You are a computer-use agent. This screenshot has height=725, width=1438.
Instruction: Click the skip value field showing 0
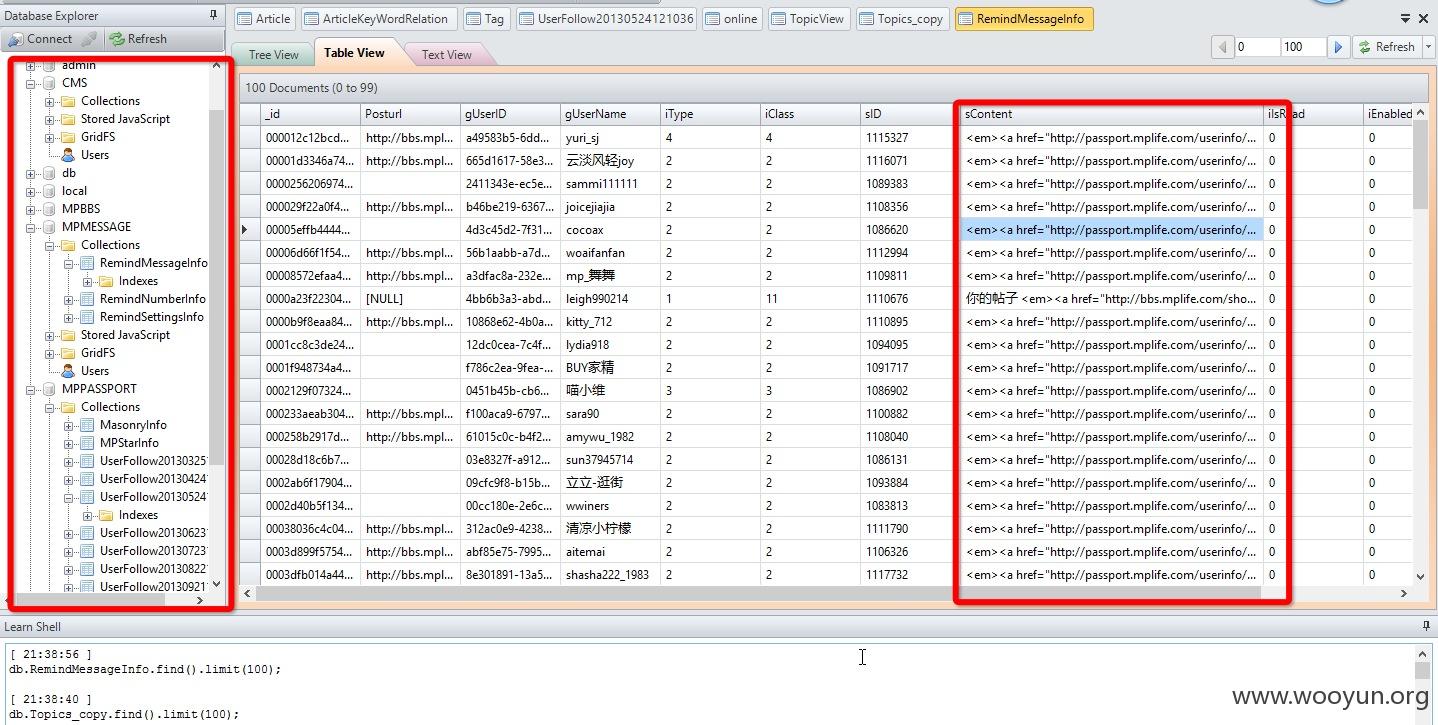pos(1257,47)
